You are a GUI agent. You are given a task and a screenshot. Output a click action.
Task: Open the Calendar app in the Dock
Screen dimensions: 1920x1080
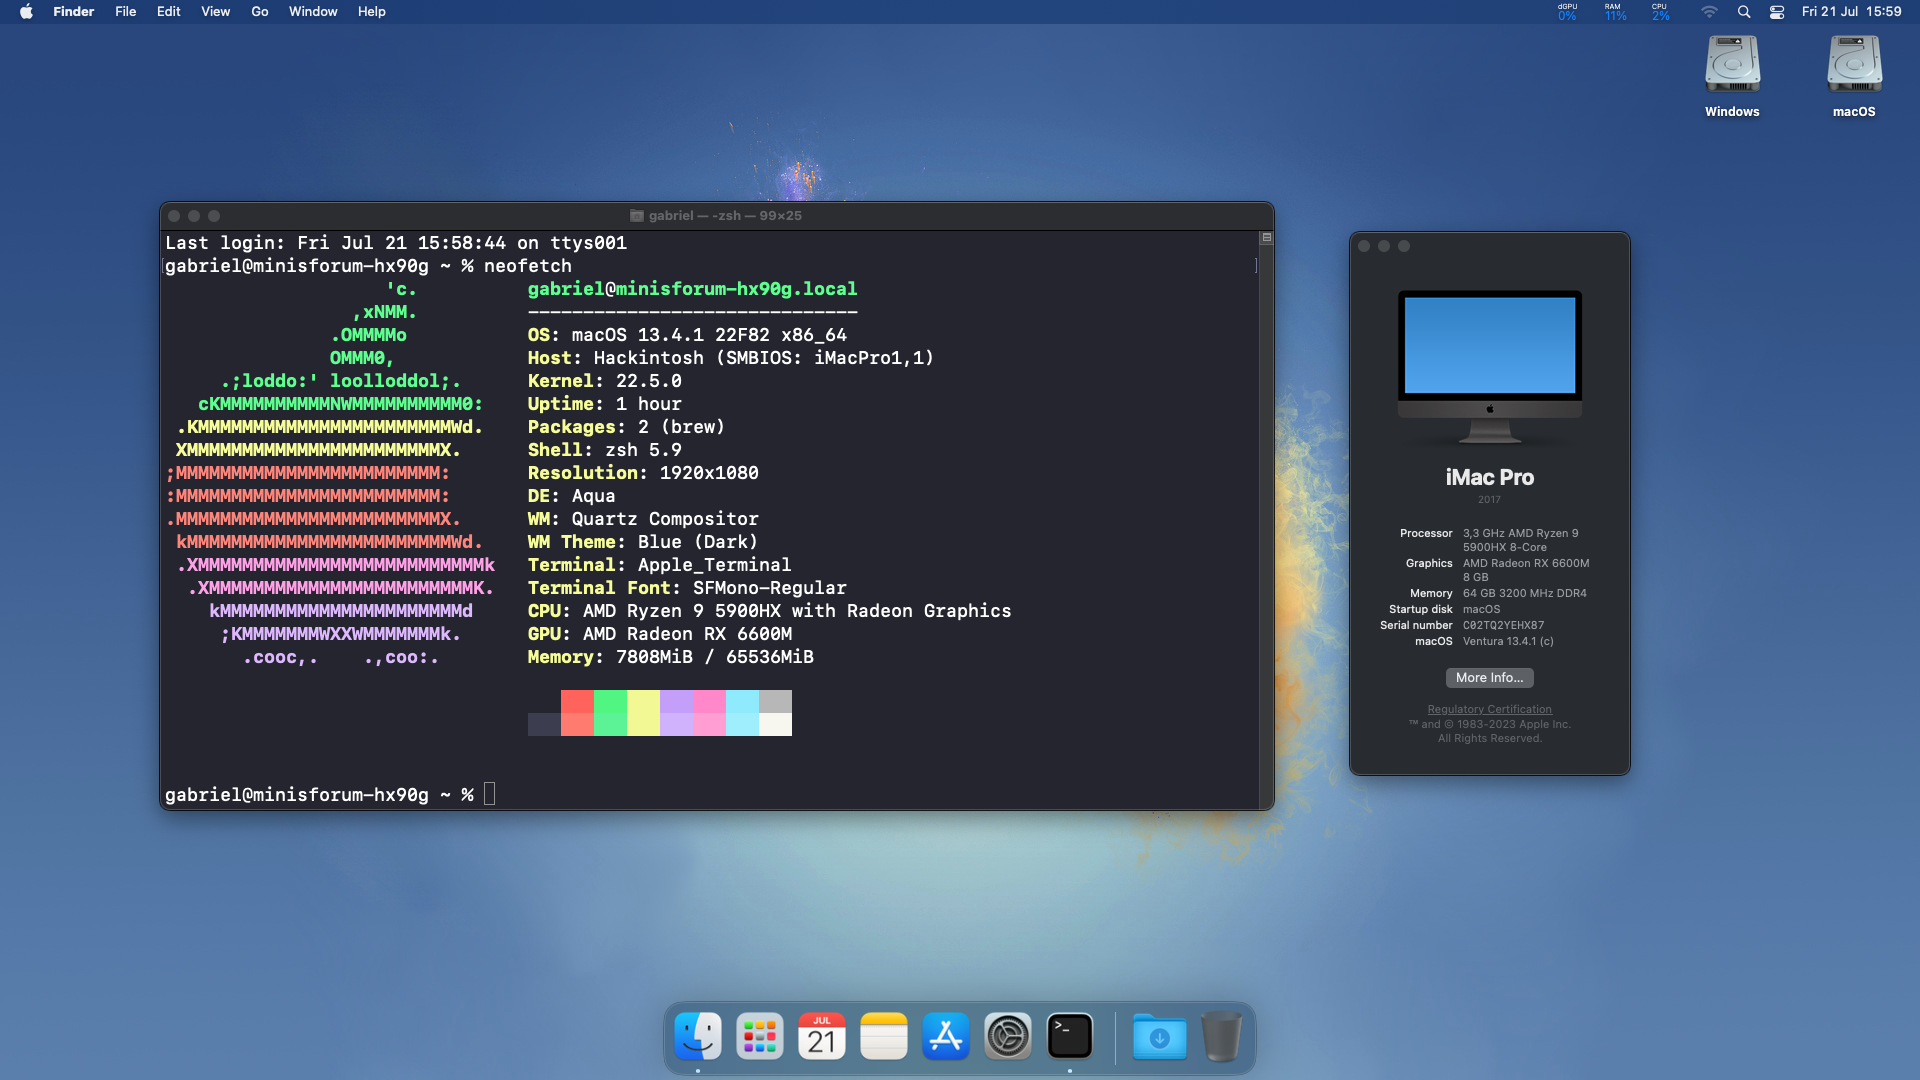[x=821, y=1036]
